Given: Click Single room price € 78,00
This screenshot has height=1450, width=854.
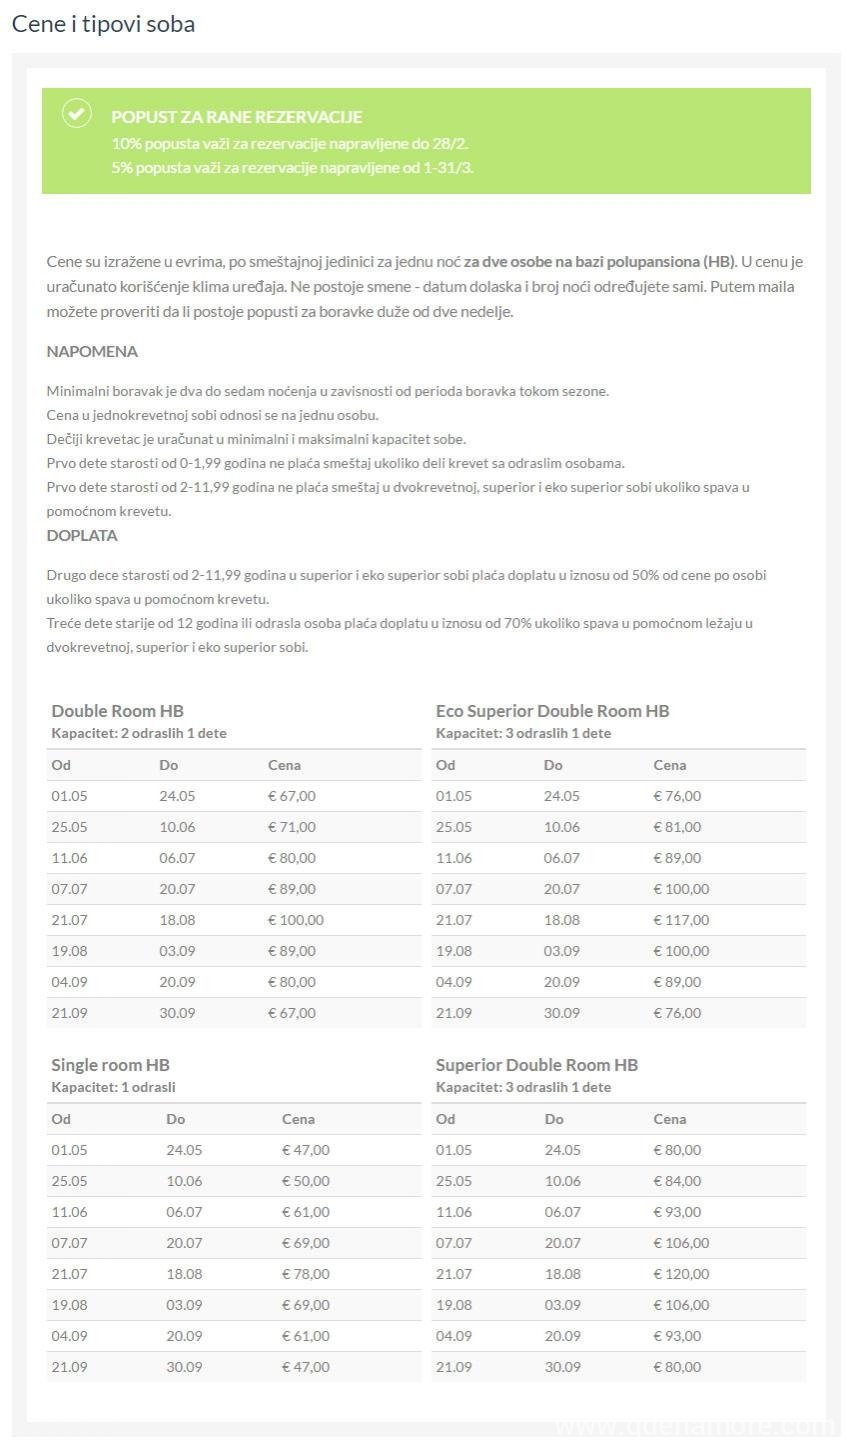Looking at the screenshot, I should click(305, 1274).
